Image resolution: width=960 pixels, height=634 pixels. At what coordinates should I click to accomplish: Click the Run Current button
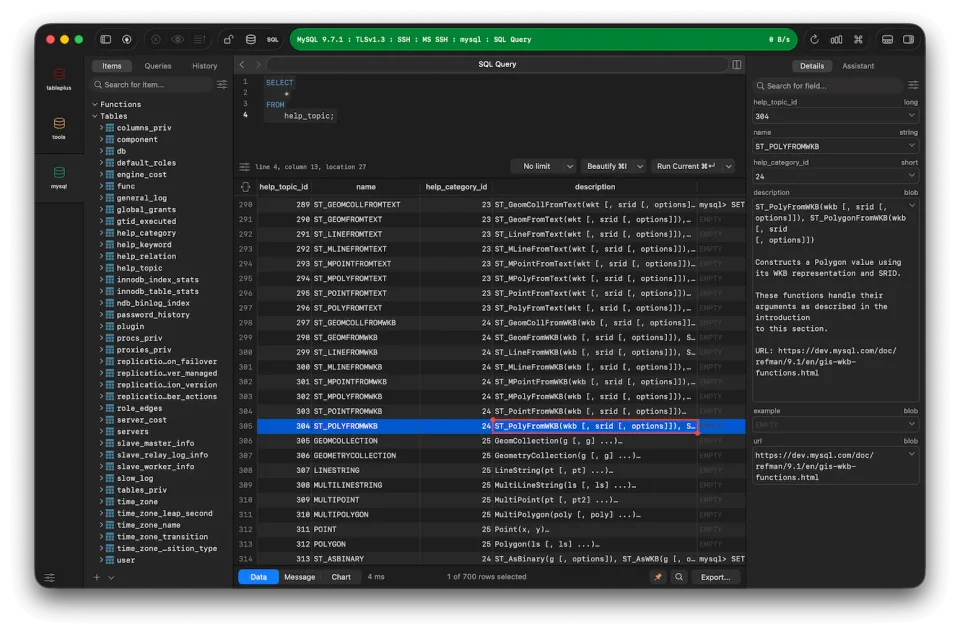tap(686, 166)
